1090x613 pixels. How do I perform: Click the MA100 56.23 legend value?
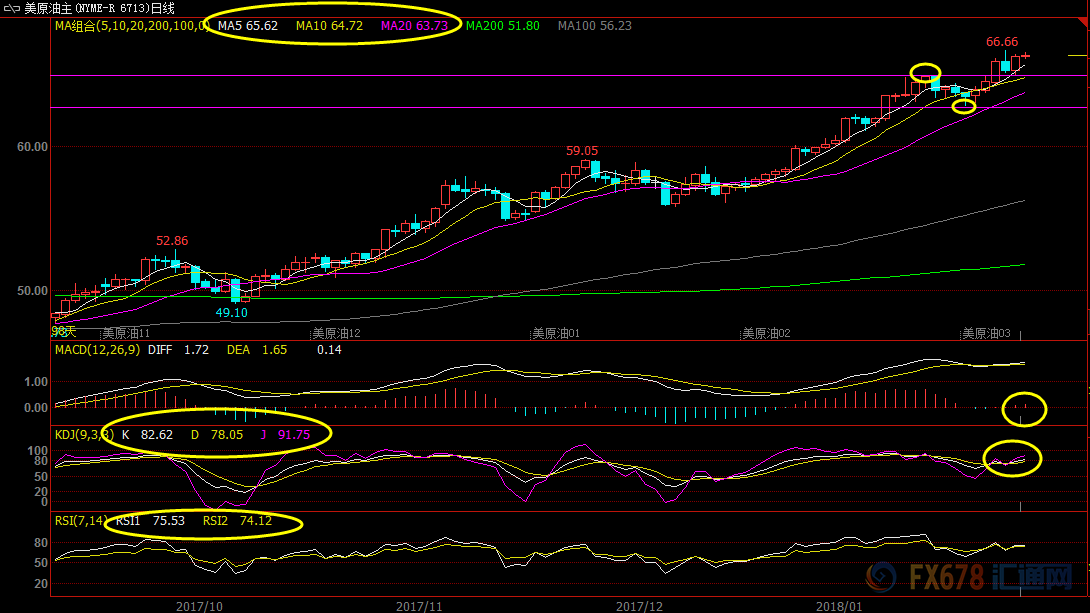tap(594, 26)
